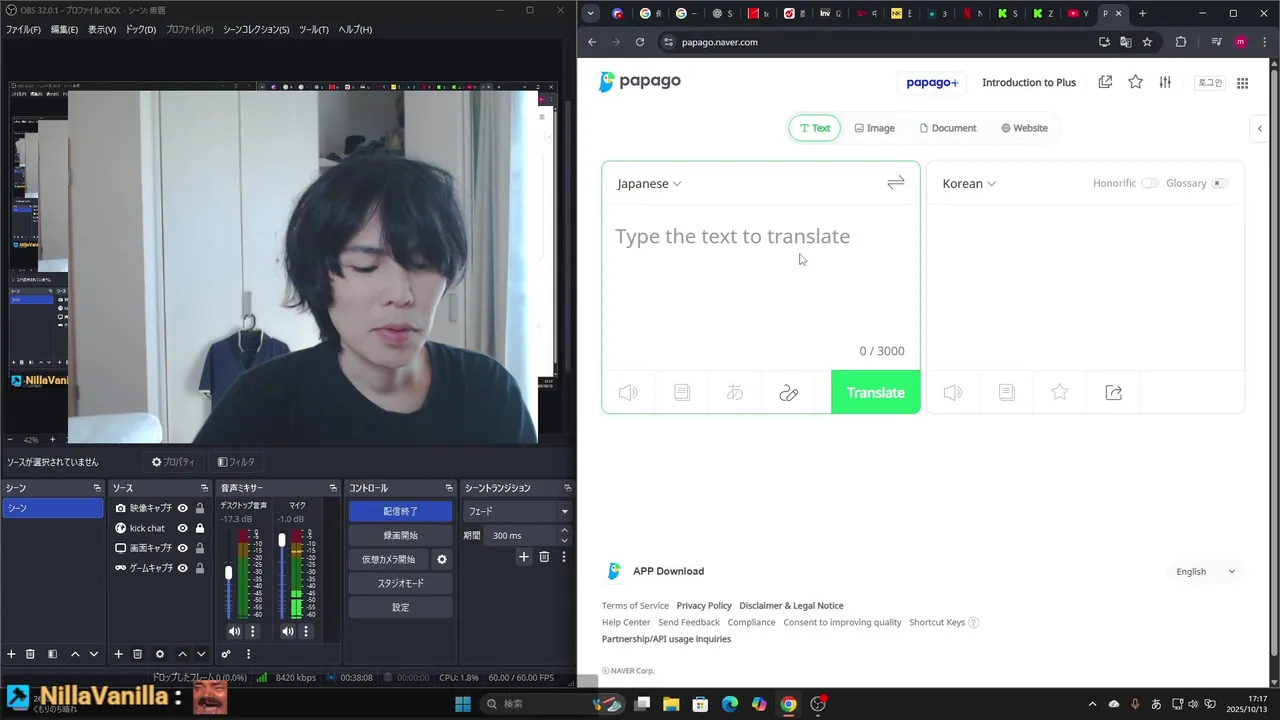The height and width of the screenshot is (720, 1280).
Task: Share the translation result in Papago
Action: pos(1113,393)
